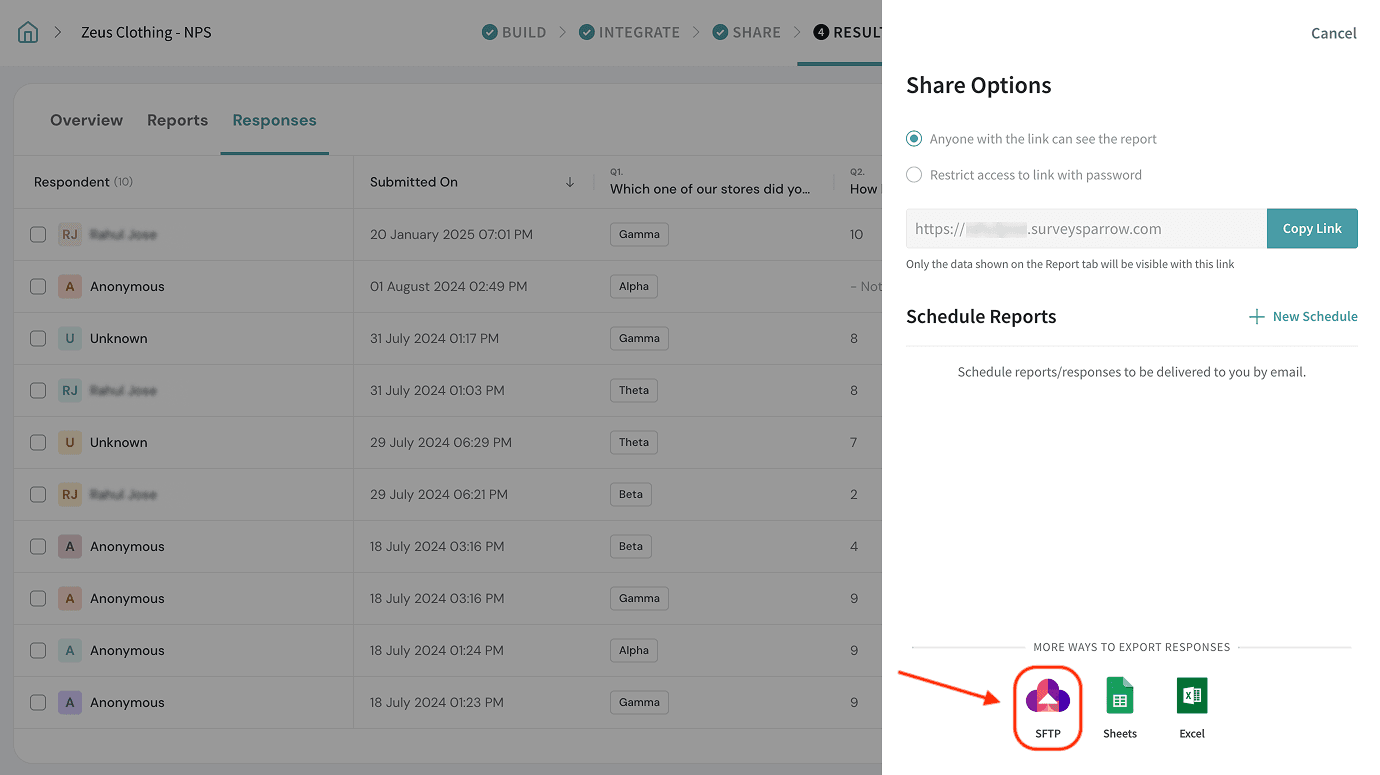Click the RJ avatar in first row
The height and width of the screenshot is (775, 1380).
coord(69,235)
